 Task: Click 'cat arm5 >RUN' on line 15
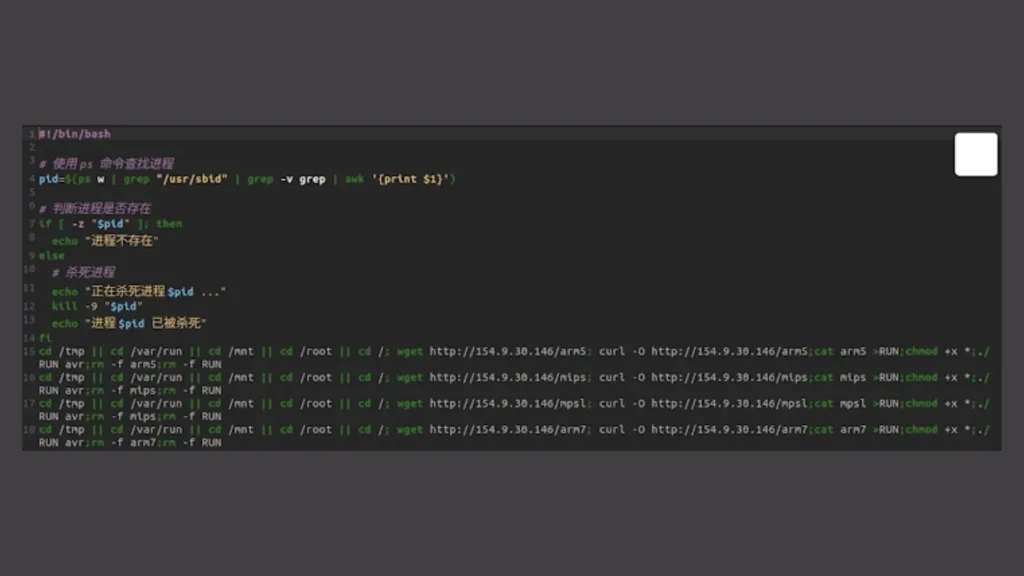[856, 351]
